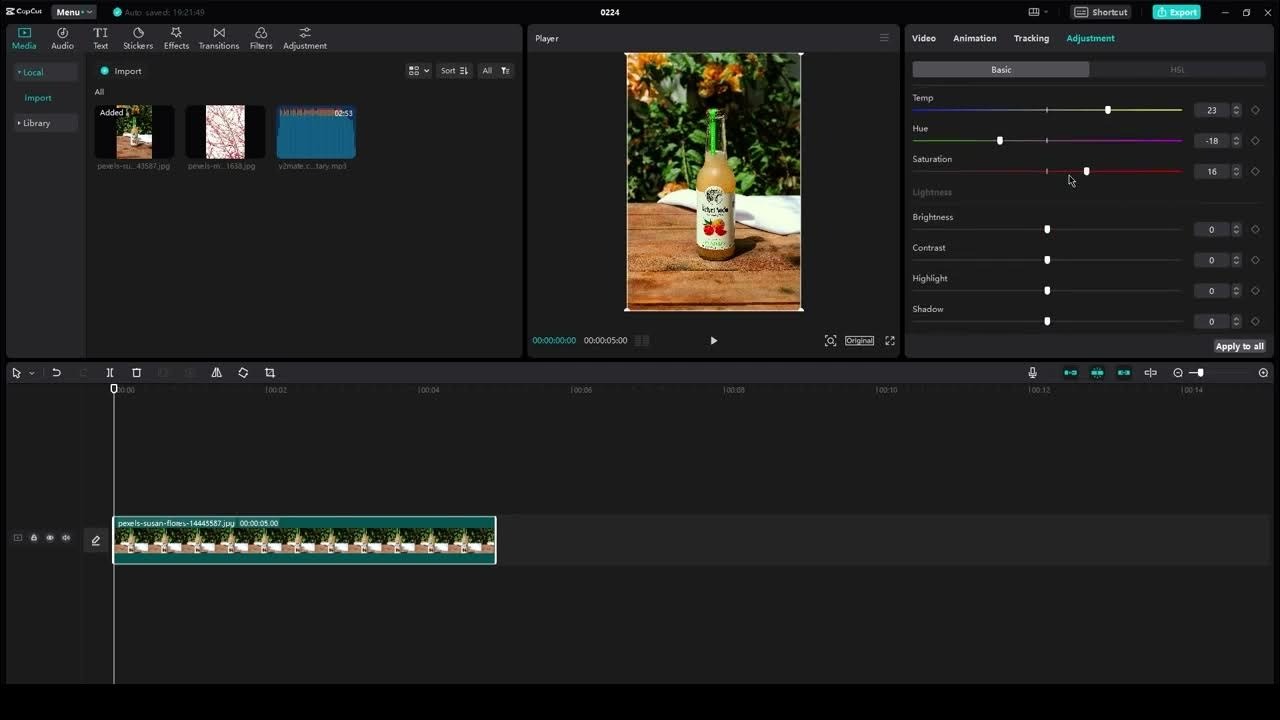
Task: Select the Split tool in the timeline toolbar
Action: click(110, 372)
